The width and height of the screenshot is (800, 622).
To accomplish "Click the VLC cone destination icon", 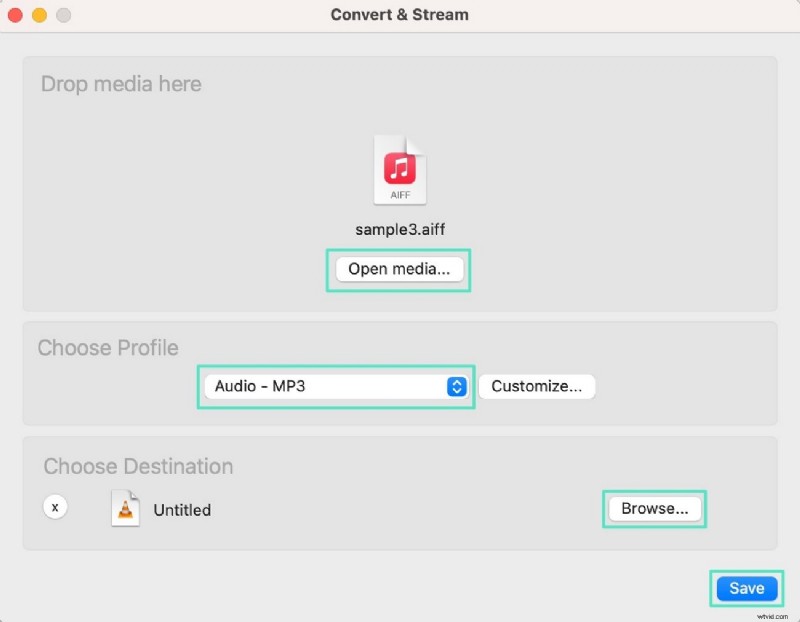I will (x=126, y=509).
